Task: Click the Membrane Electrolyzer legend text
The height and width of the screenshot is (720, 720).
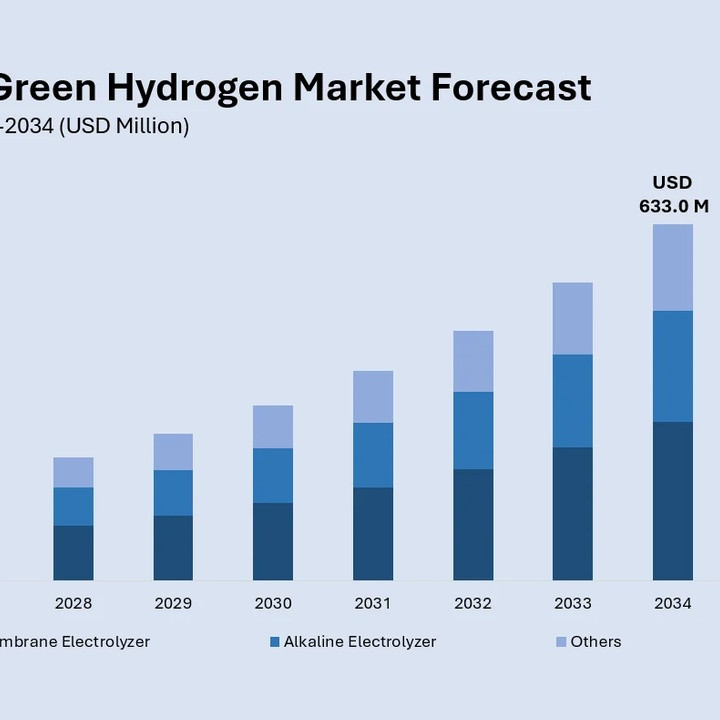Action: (x=75, y=642)
